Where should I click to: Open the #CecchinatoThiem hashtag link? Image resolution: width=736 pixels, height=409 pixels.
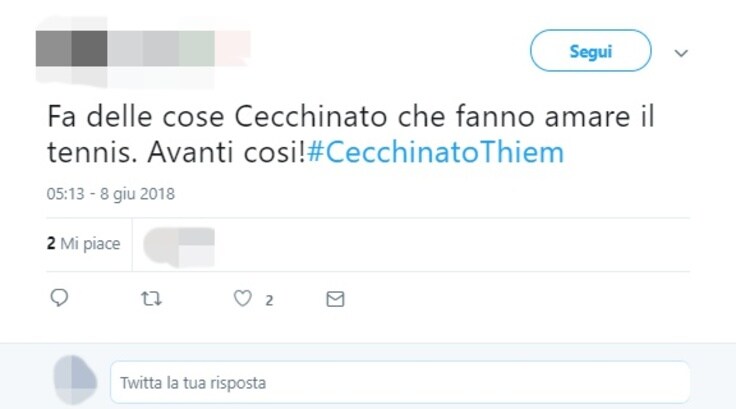(x=436, y=152)
